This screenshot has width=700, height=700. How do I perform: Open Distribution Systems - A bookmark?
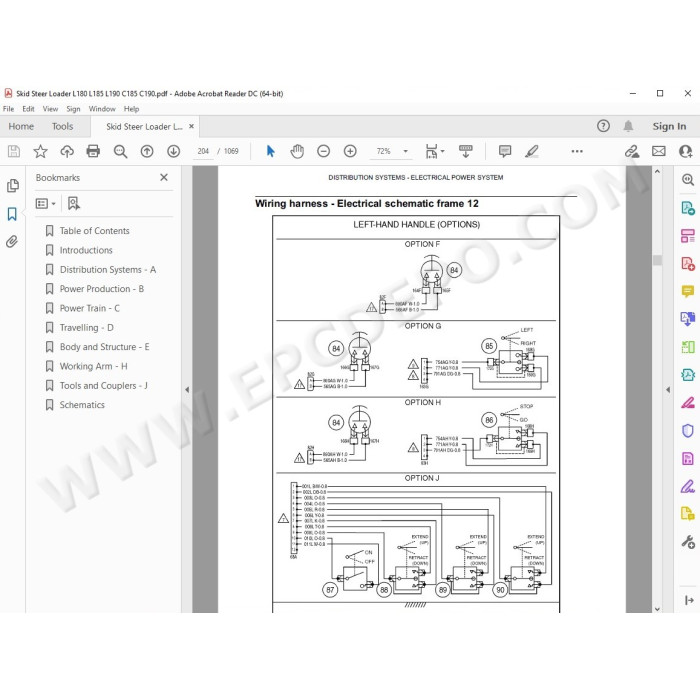pyautogui.click(x=108, y=270)
